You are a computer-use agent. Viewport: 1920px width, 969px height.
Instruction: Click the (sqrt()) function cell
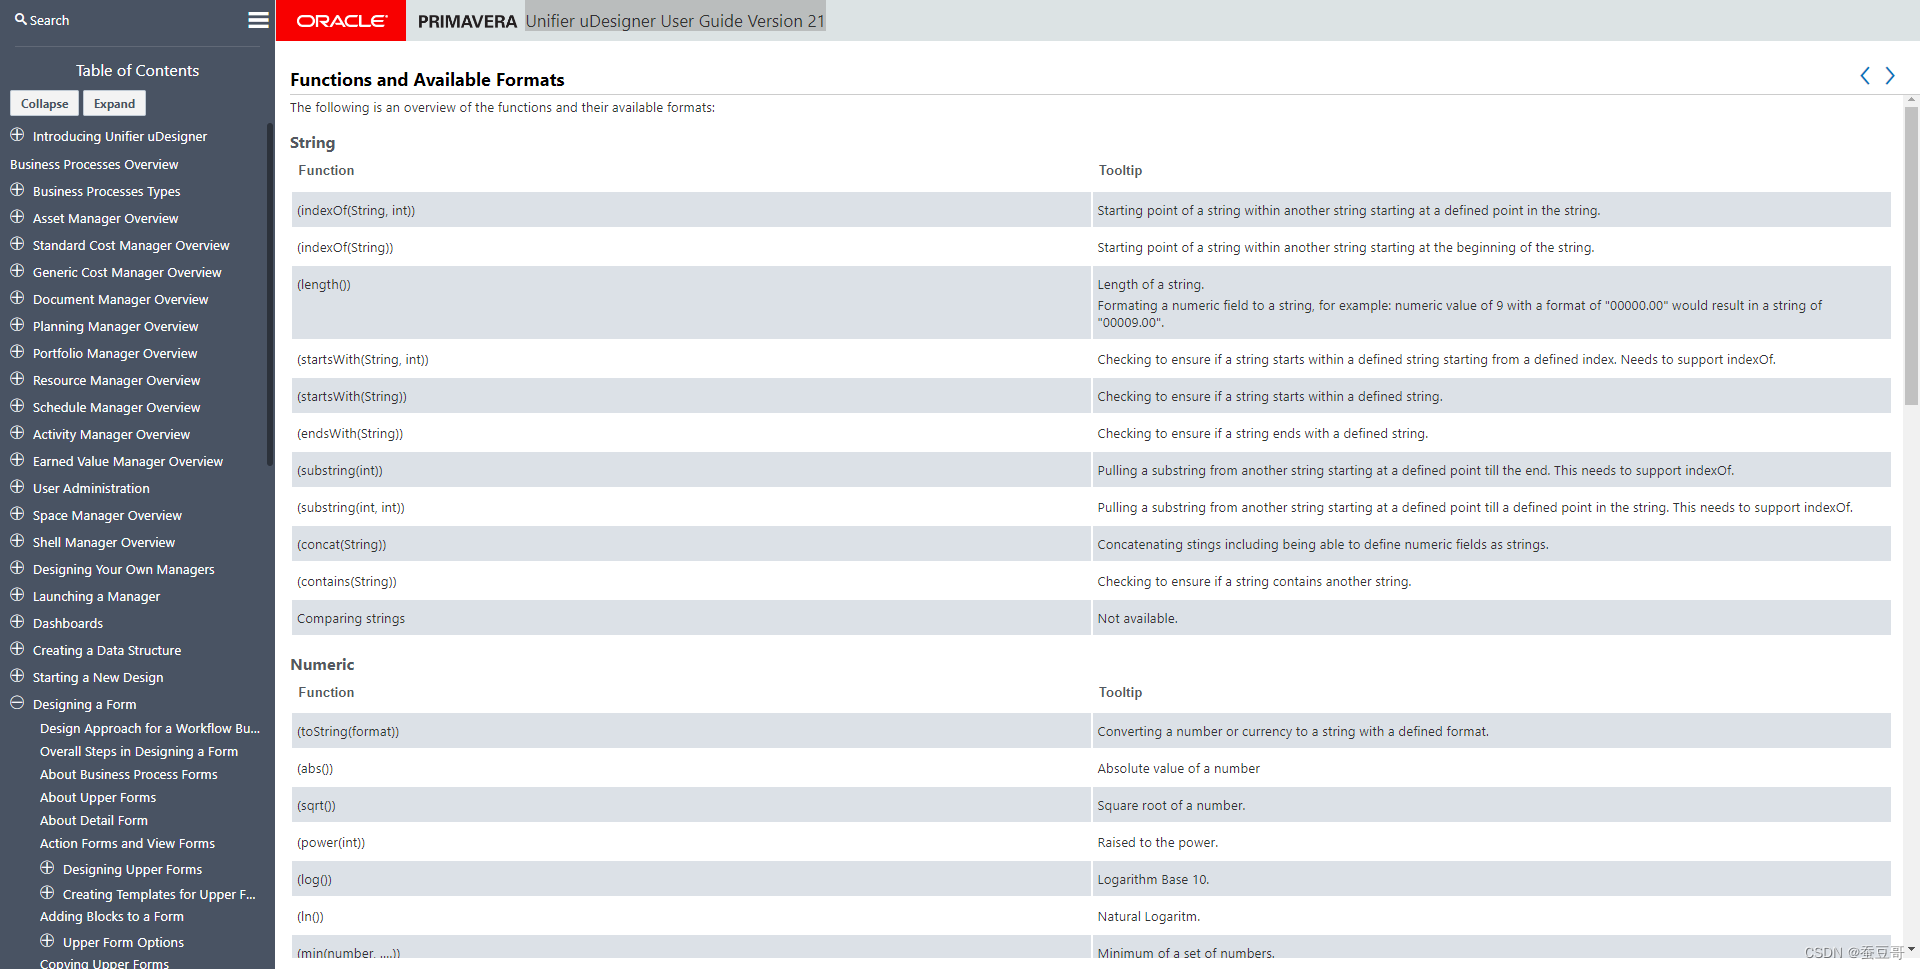click(x=691, y=805)
